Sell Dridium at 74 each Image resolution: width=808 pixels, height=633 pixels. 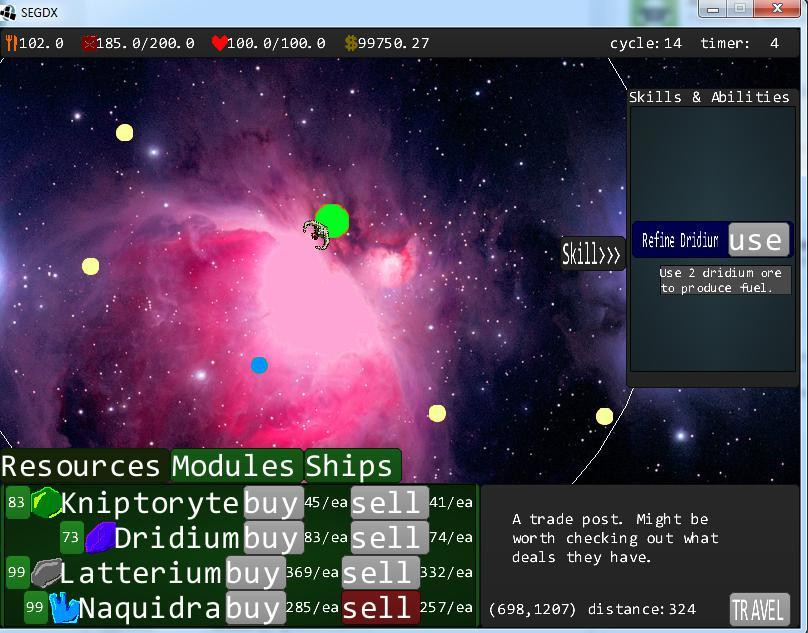(390, 537)
